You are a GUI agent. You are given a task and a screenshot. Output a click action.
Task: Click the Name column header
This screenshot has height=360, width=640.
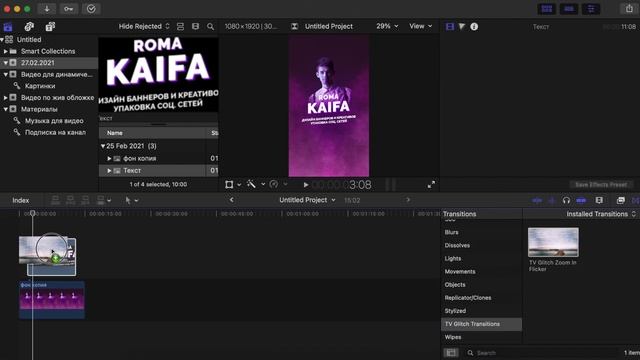152,133
